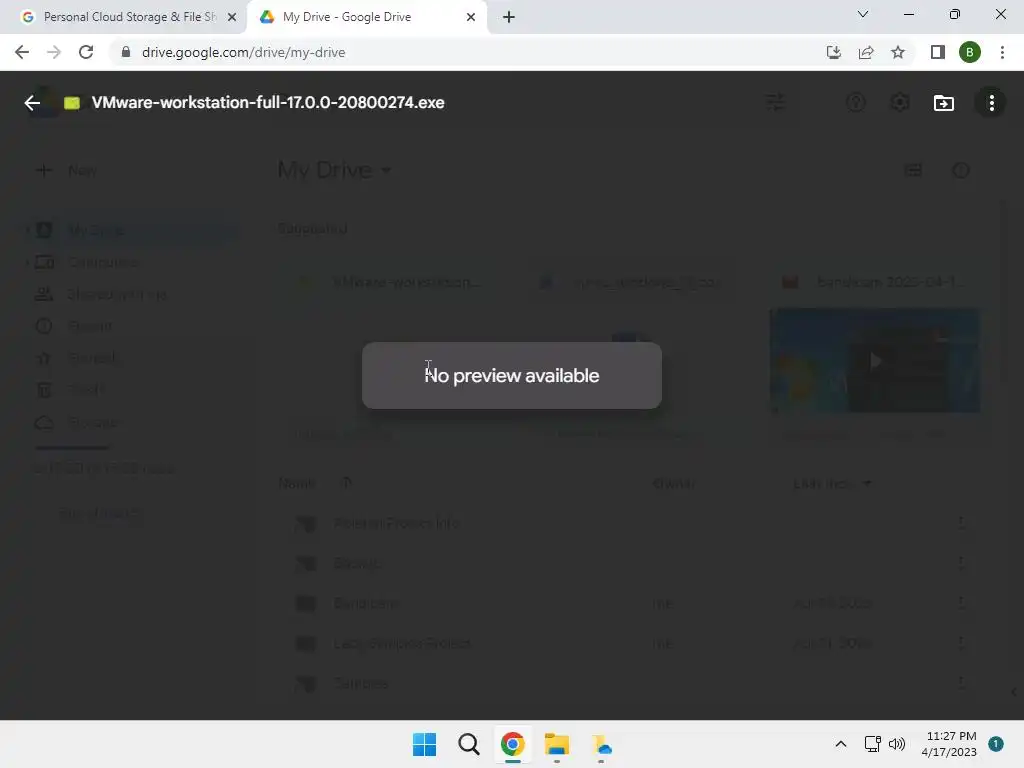Open network status in system tray

click(x=872, y=744)
